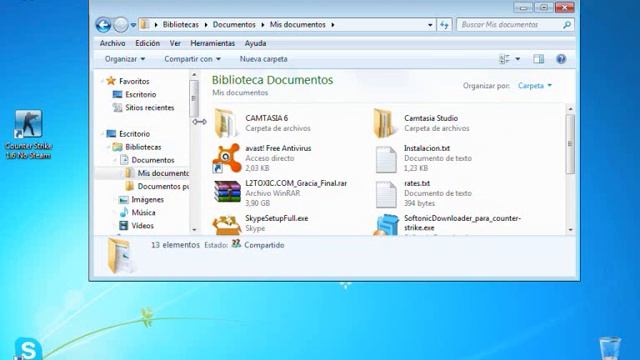Open recent locations arrow beside Forward
640x360 pixels.
[133, 25]
